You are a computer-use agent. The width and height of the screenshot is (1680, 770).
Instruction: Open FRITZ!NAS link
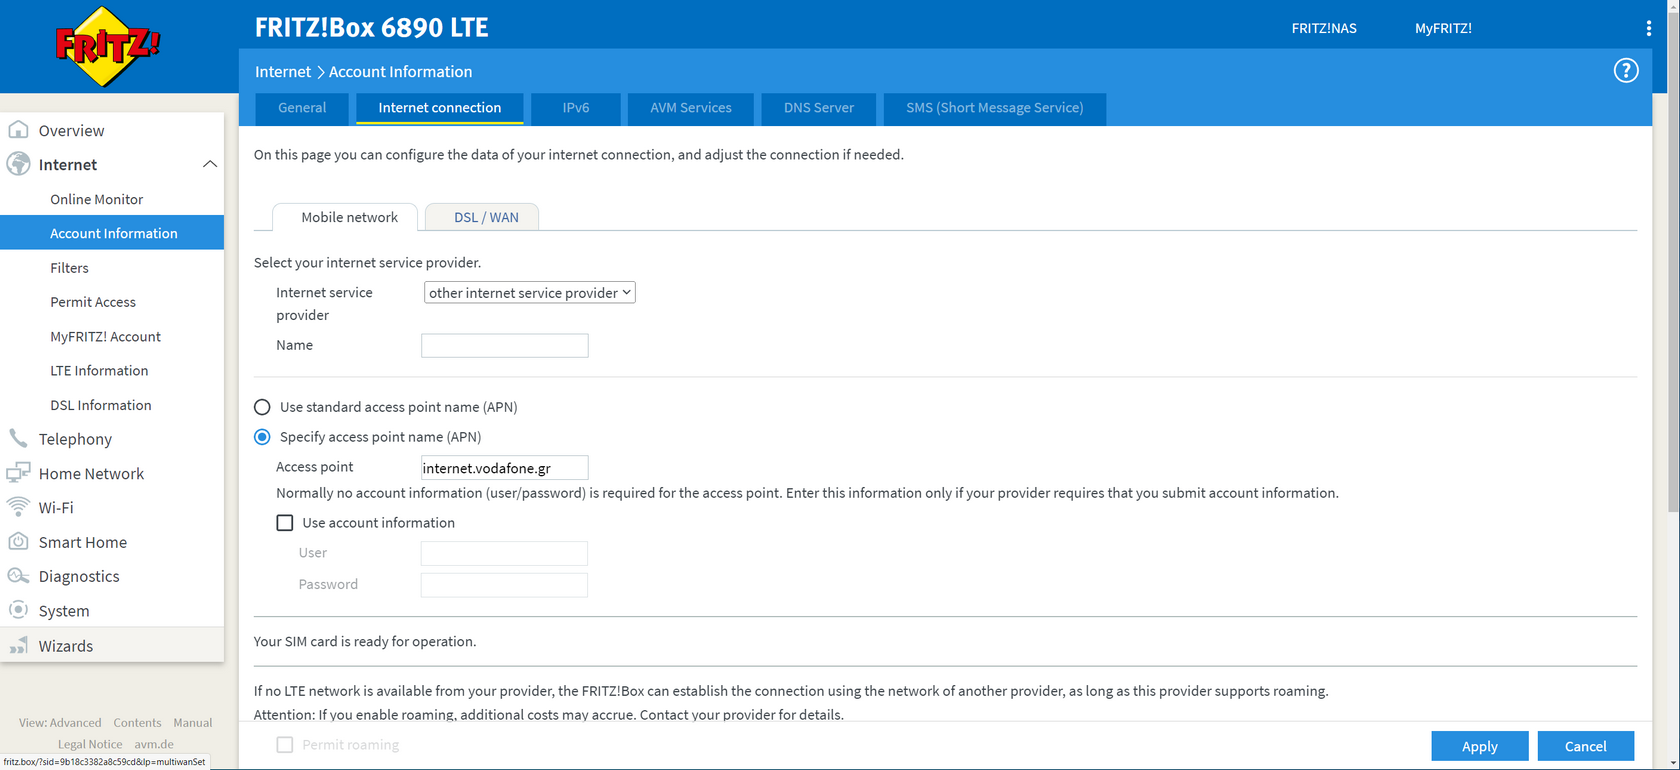tap(1324, 28)
